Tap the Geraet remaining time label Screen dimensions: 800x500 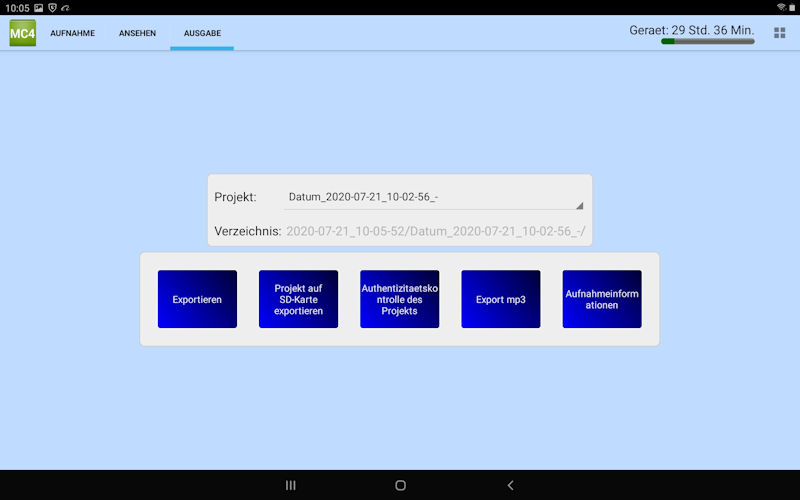[x=691, y=29]
